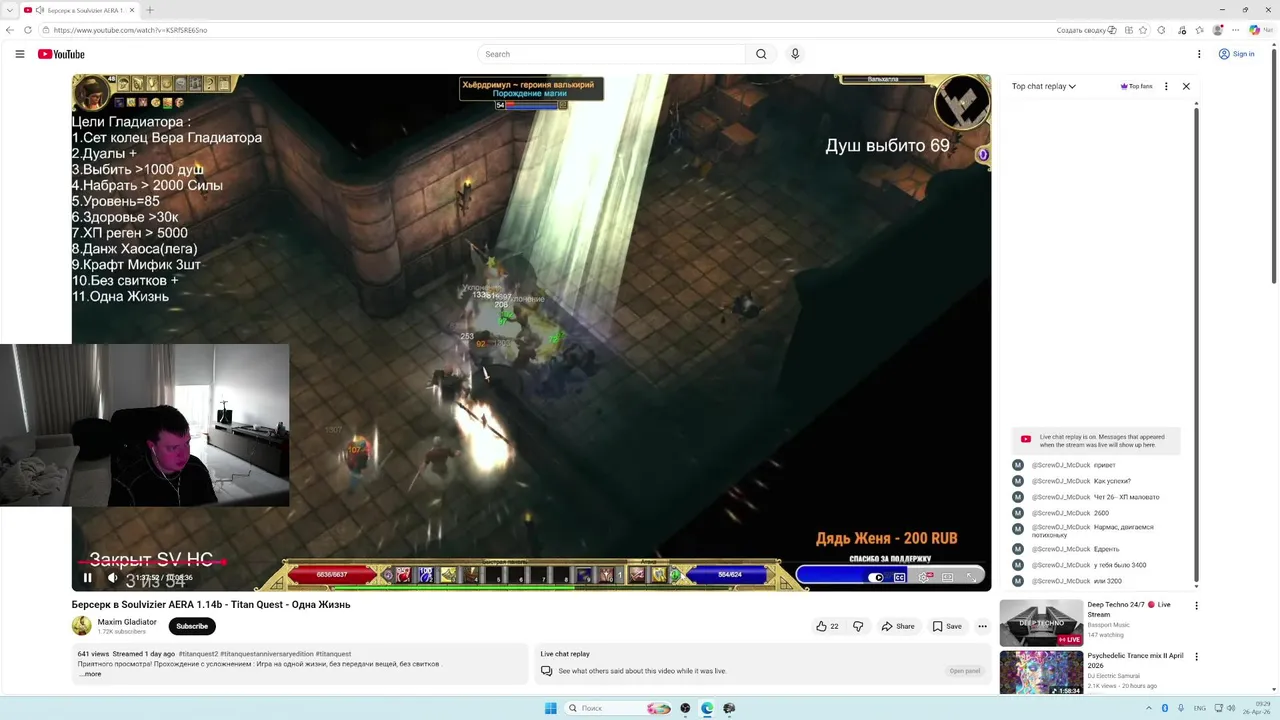Click the Sign in button
The height and width of the screenshot is (720, 1280).
tap(1237, 54)
